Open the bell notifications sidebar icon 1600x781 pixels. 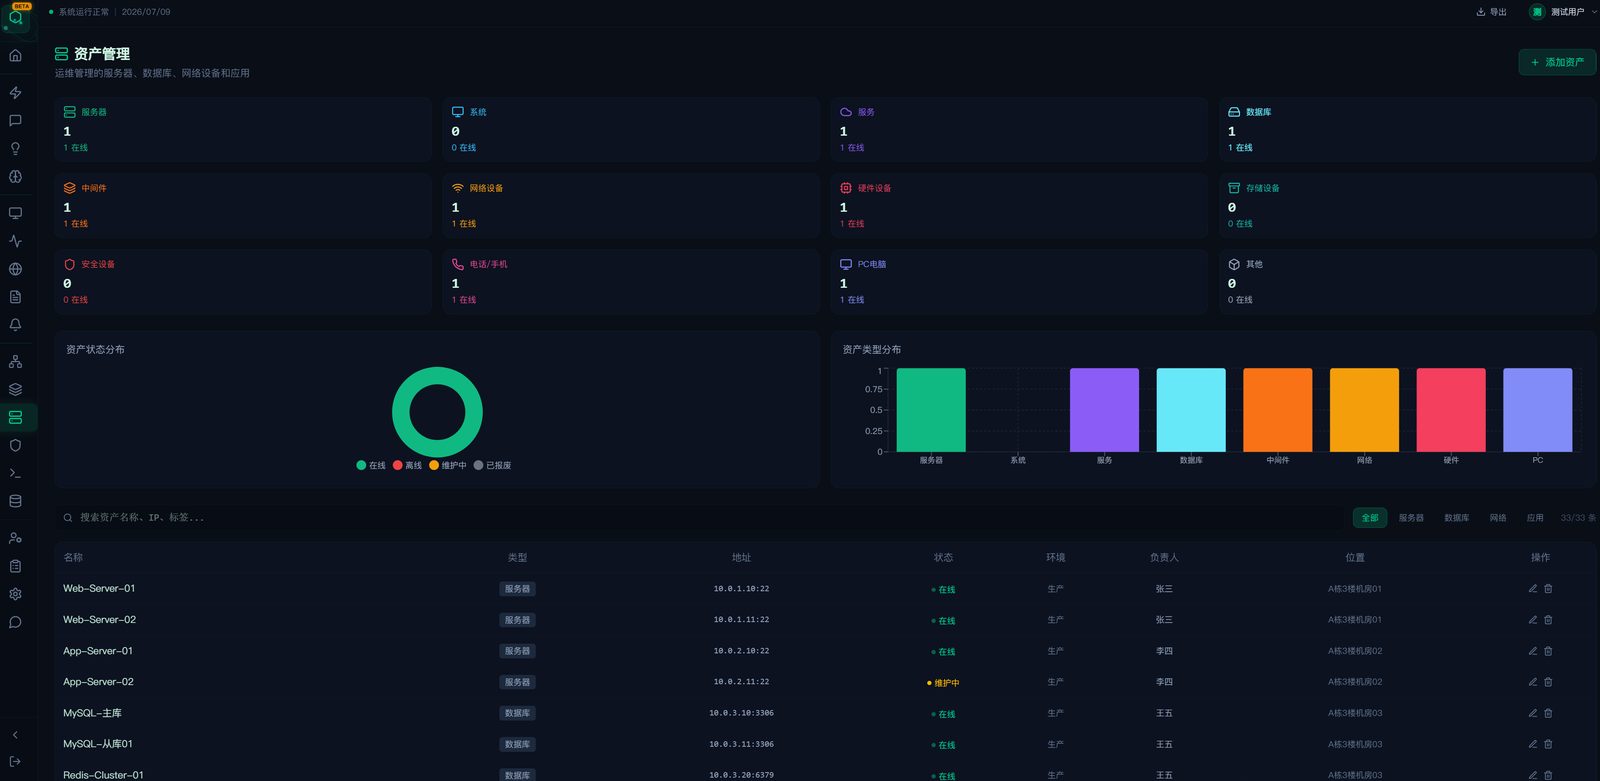15,325
